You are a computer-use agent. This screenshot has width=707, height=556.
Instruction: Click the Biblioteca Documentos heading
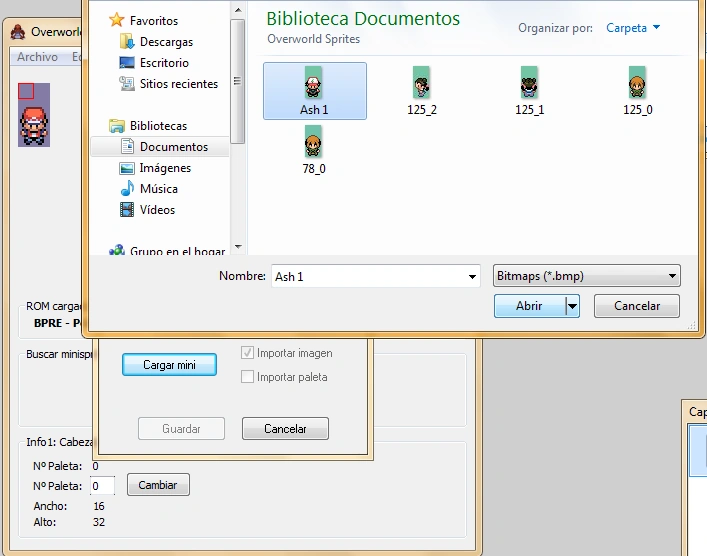click(x=363, y=19)
